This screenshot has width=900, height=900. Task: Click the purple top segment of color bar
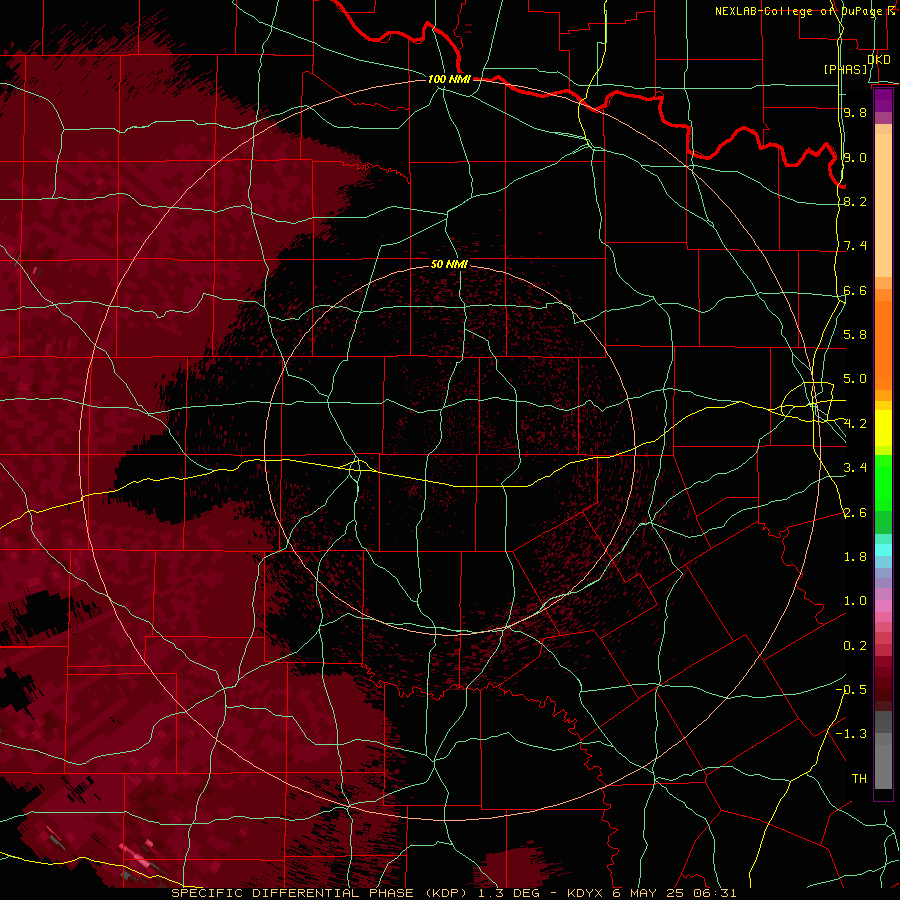coord(883,101)
